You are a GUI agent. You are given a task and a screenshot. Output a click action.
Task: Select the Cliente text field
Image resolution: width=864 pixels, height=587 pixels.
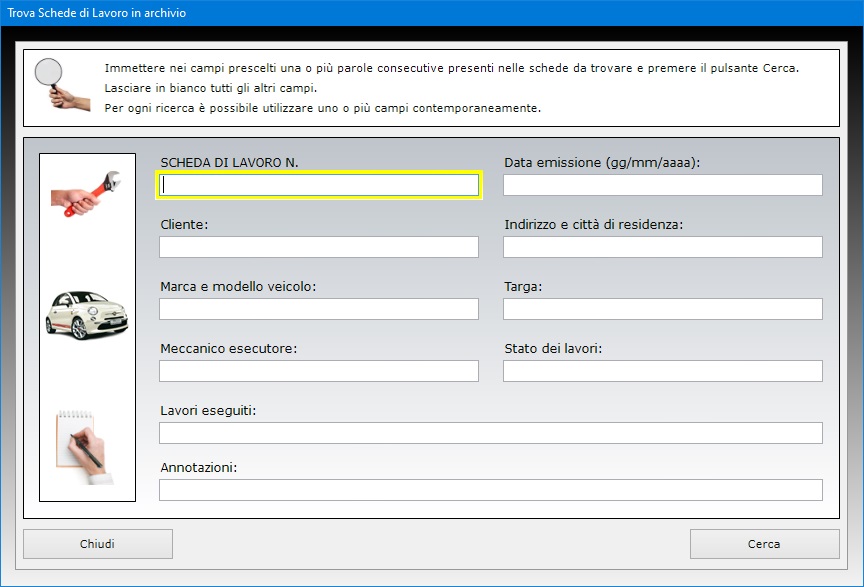click(x=319, y=247)
